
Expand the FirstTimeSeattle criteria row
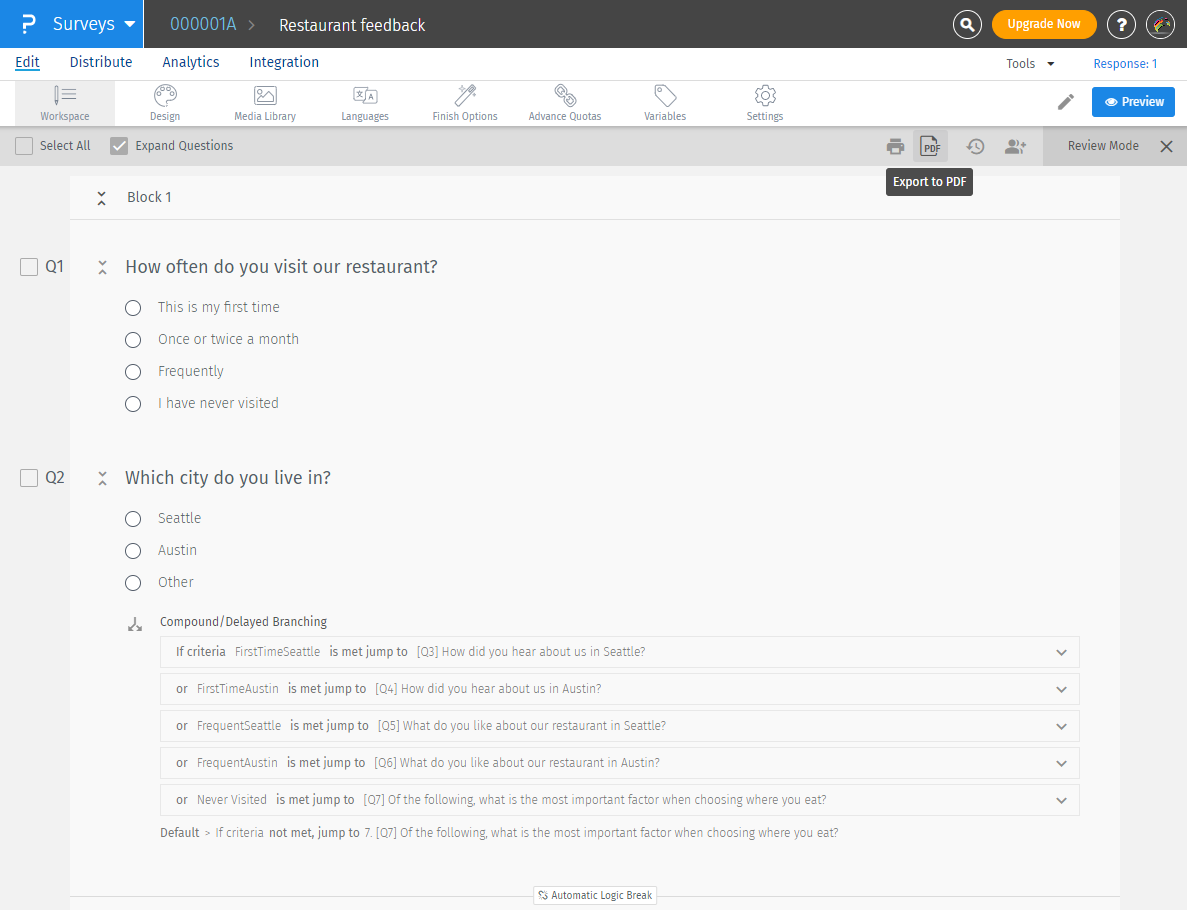click(1061, 653)
